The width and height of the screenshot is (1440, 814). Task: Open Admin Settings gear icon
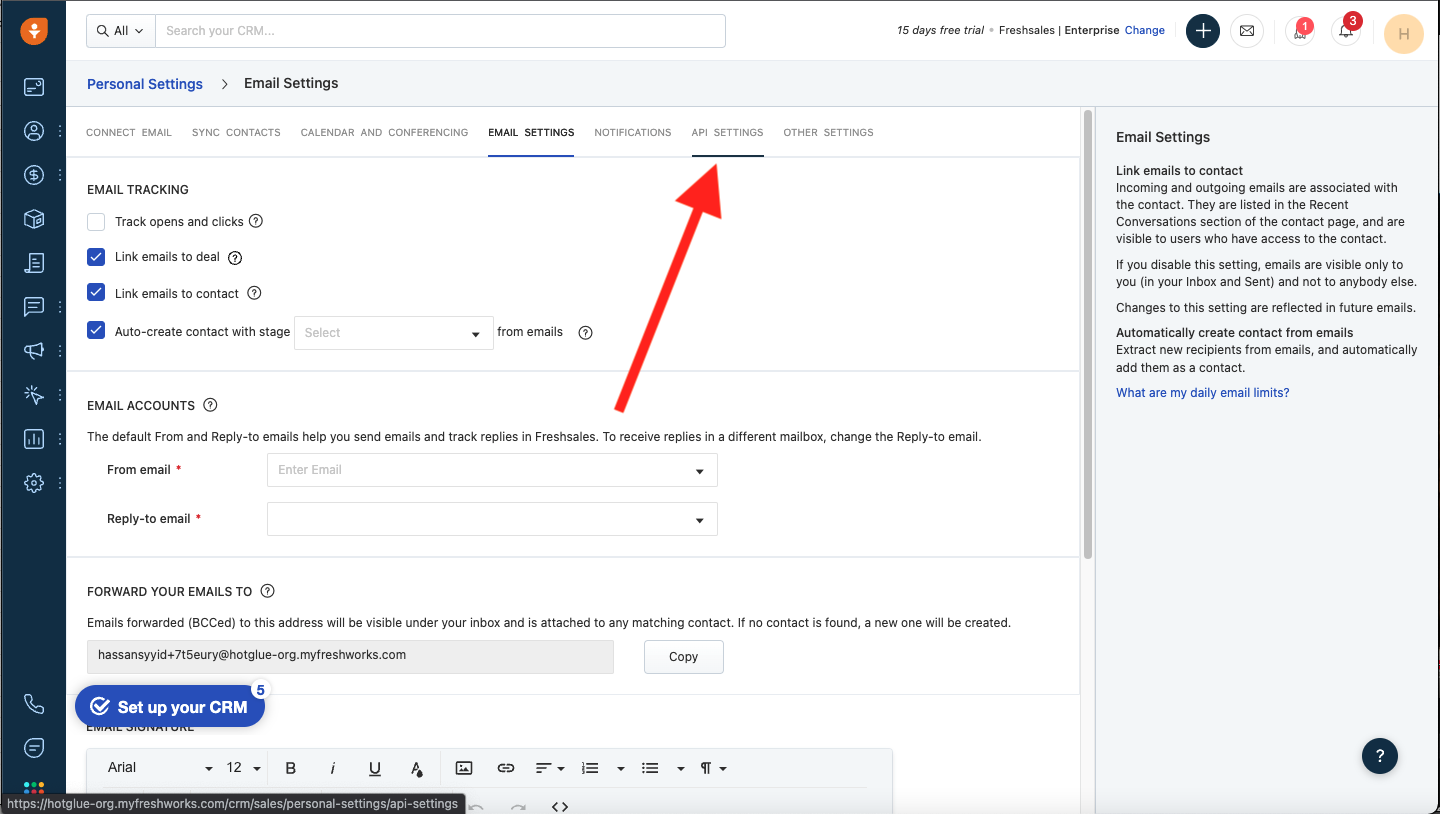34,483
